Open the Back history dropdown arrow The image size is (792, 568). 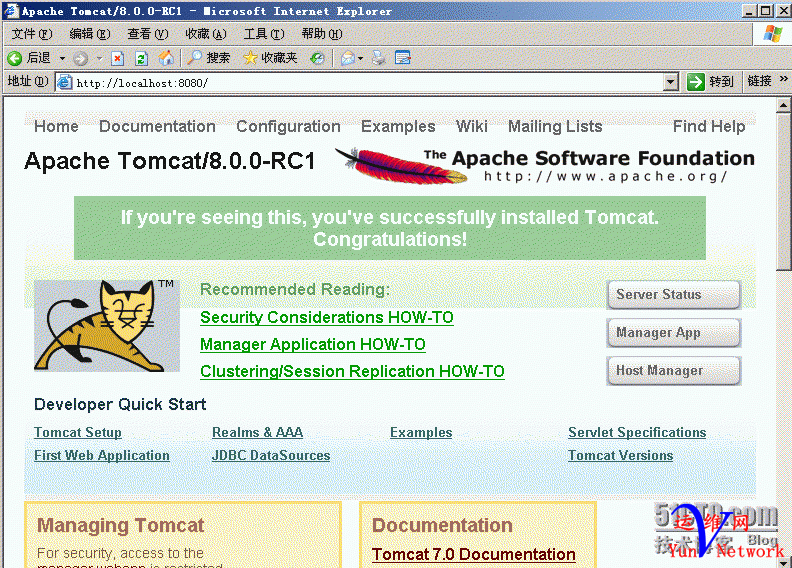pos(62,59)
